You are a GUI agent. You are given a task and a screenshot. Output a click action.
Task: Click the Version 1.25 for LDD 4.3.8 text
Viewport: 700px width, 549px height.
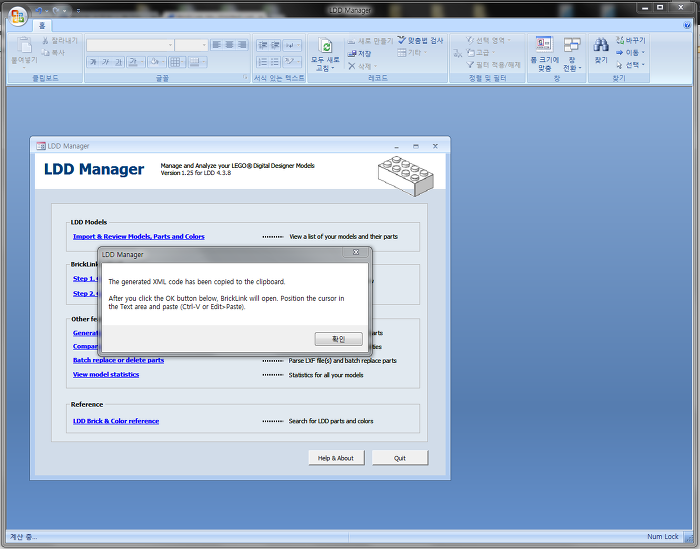tap(196, 173)
